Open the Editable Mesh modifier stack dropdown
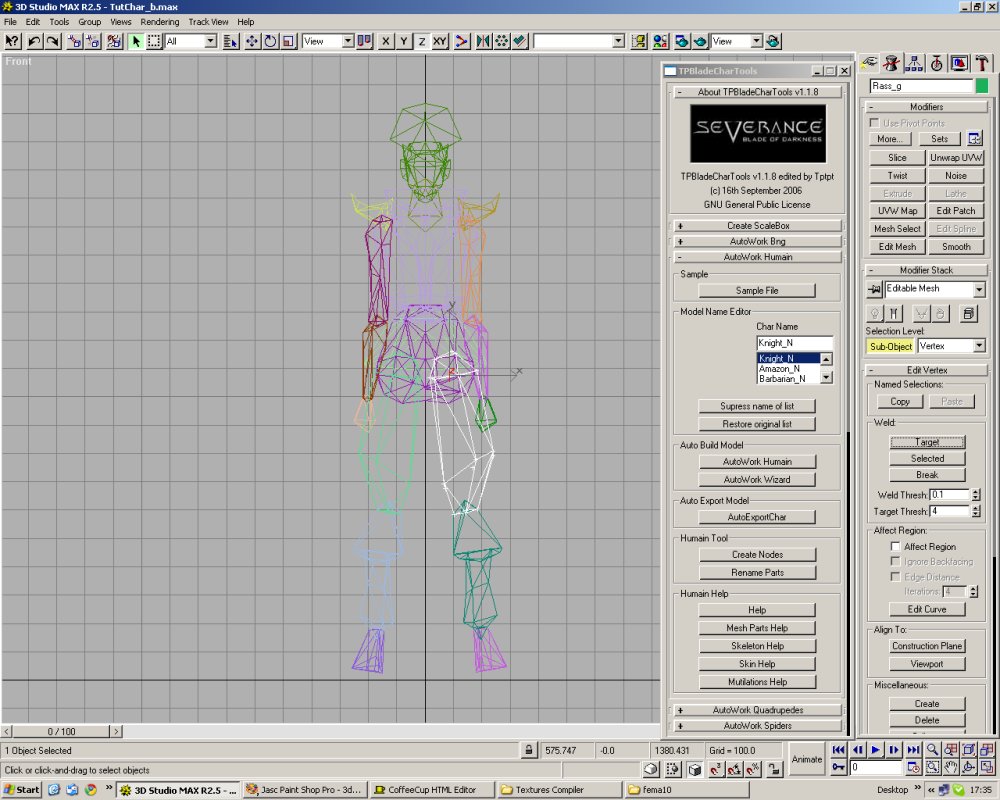Viewport: 1000px width, 800px height. [935, 289]
